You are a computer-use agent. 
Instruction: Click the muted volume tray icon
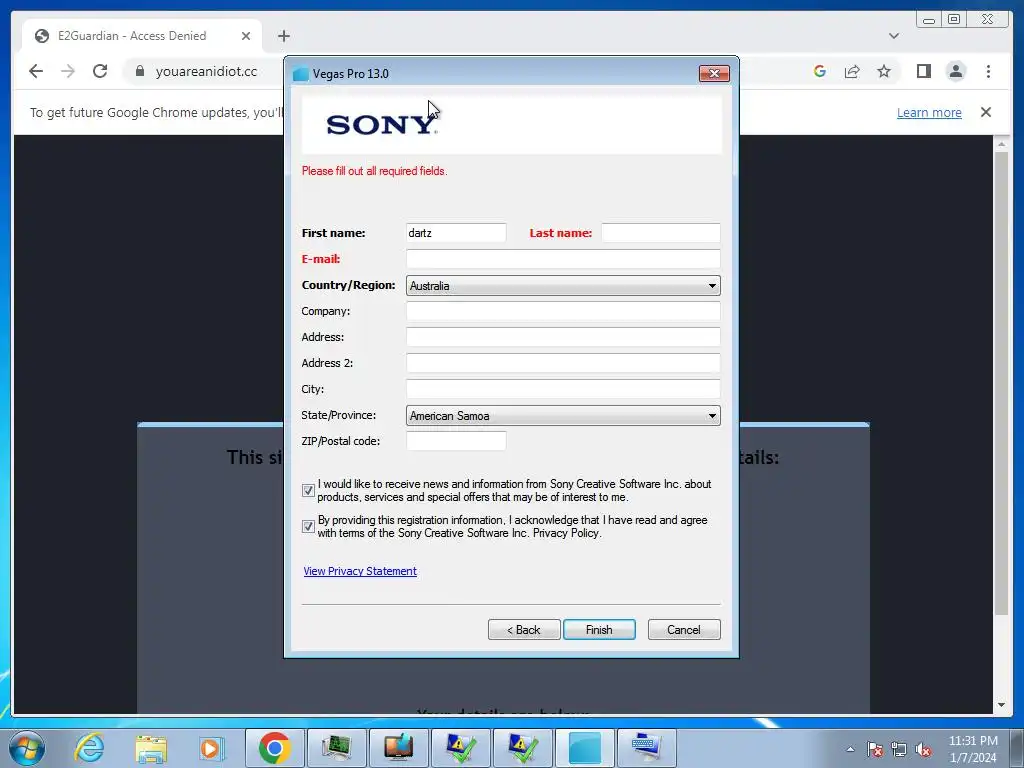(923, 749)
